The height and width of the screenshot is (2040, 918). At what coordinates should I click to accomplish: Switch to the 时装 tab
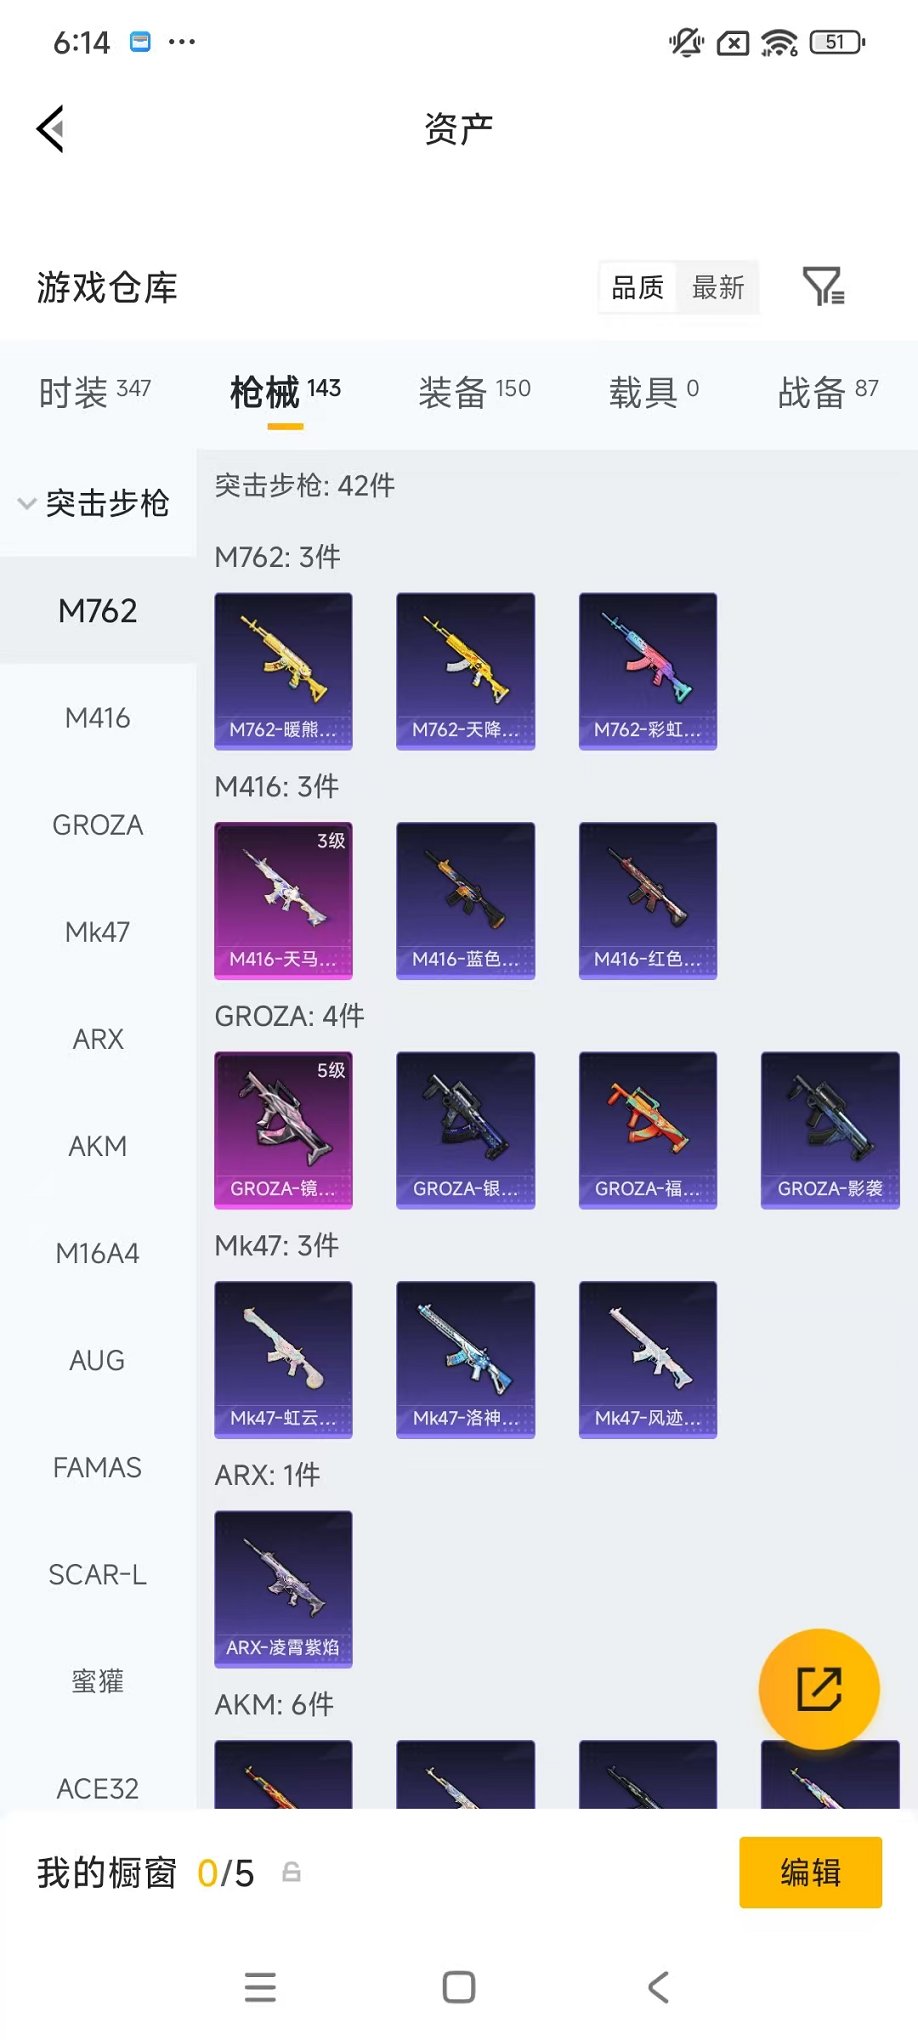(95, 392)
